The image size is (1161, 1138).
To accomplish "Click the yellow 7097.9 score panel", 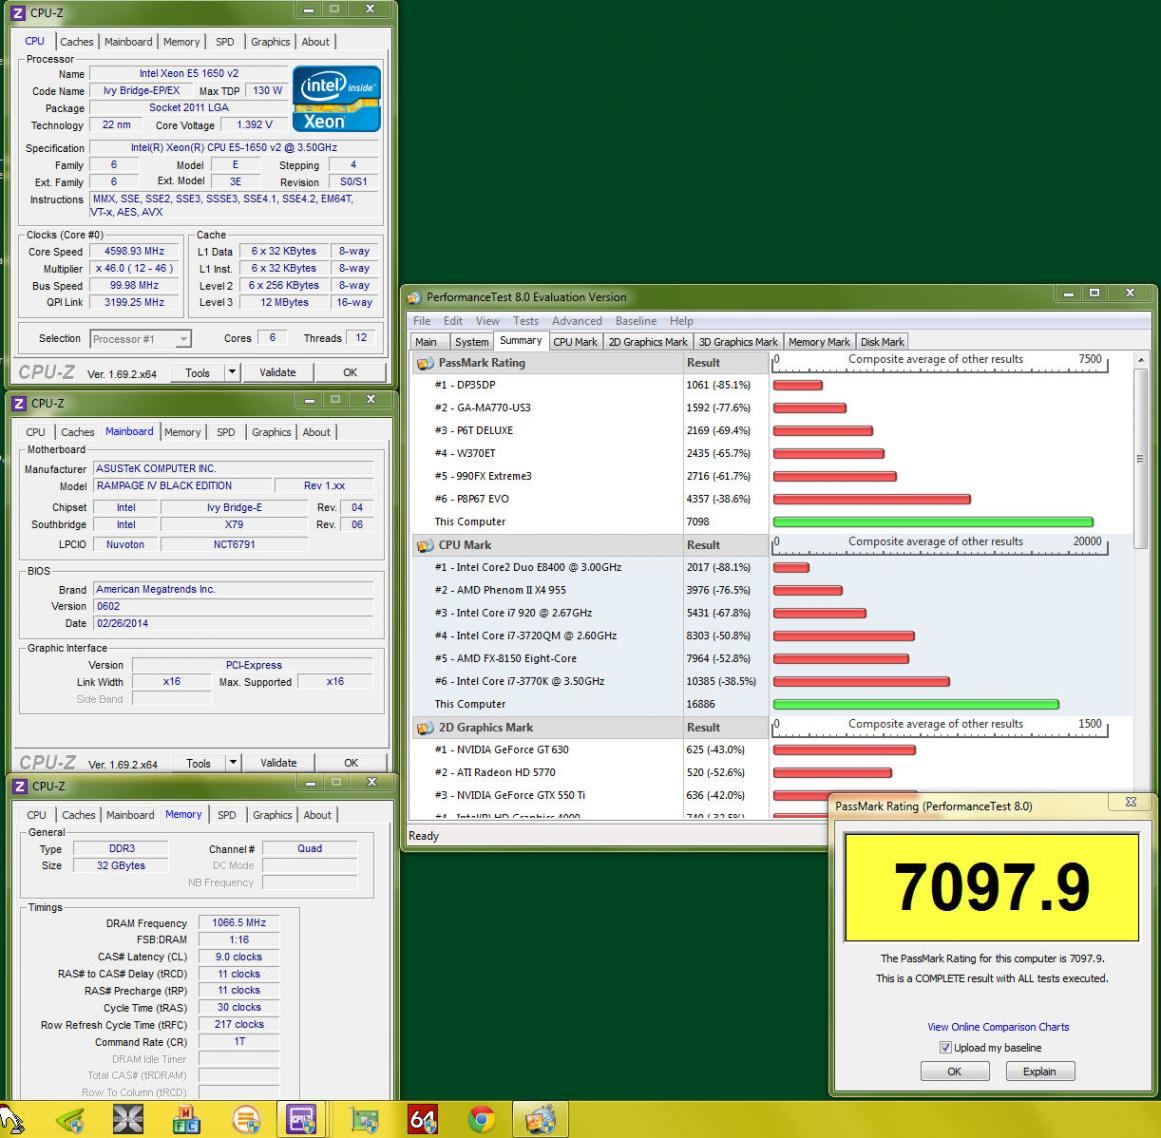I will coord(991,887).
